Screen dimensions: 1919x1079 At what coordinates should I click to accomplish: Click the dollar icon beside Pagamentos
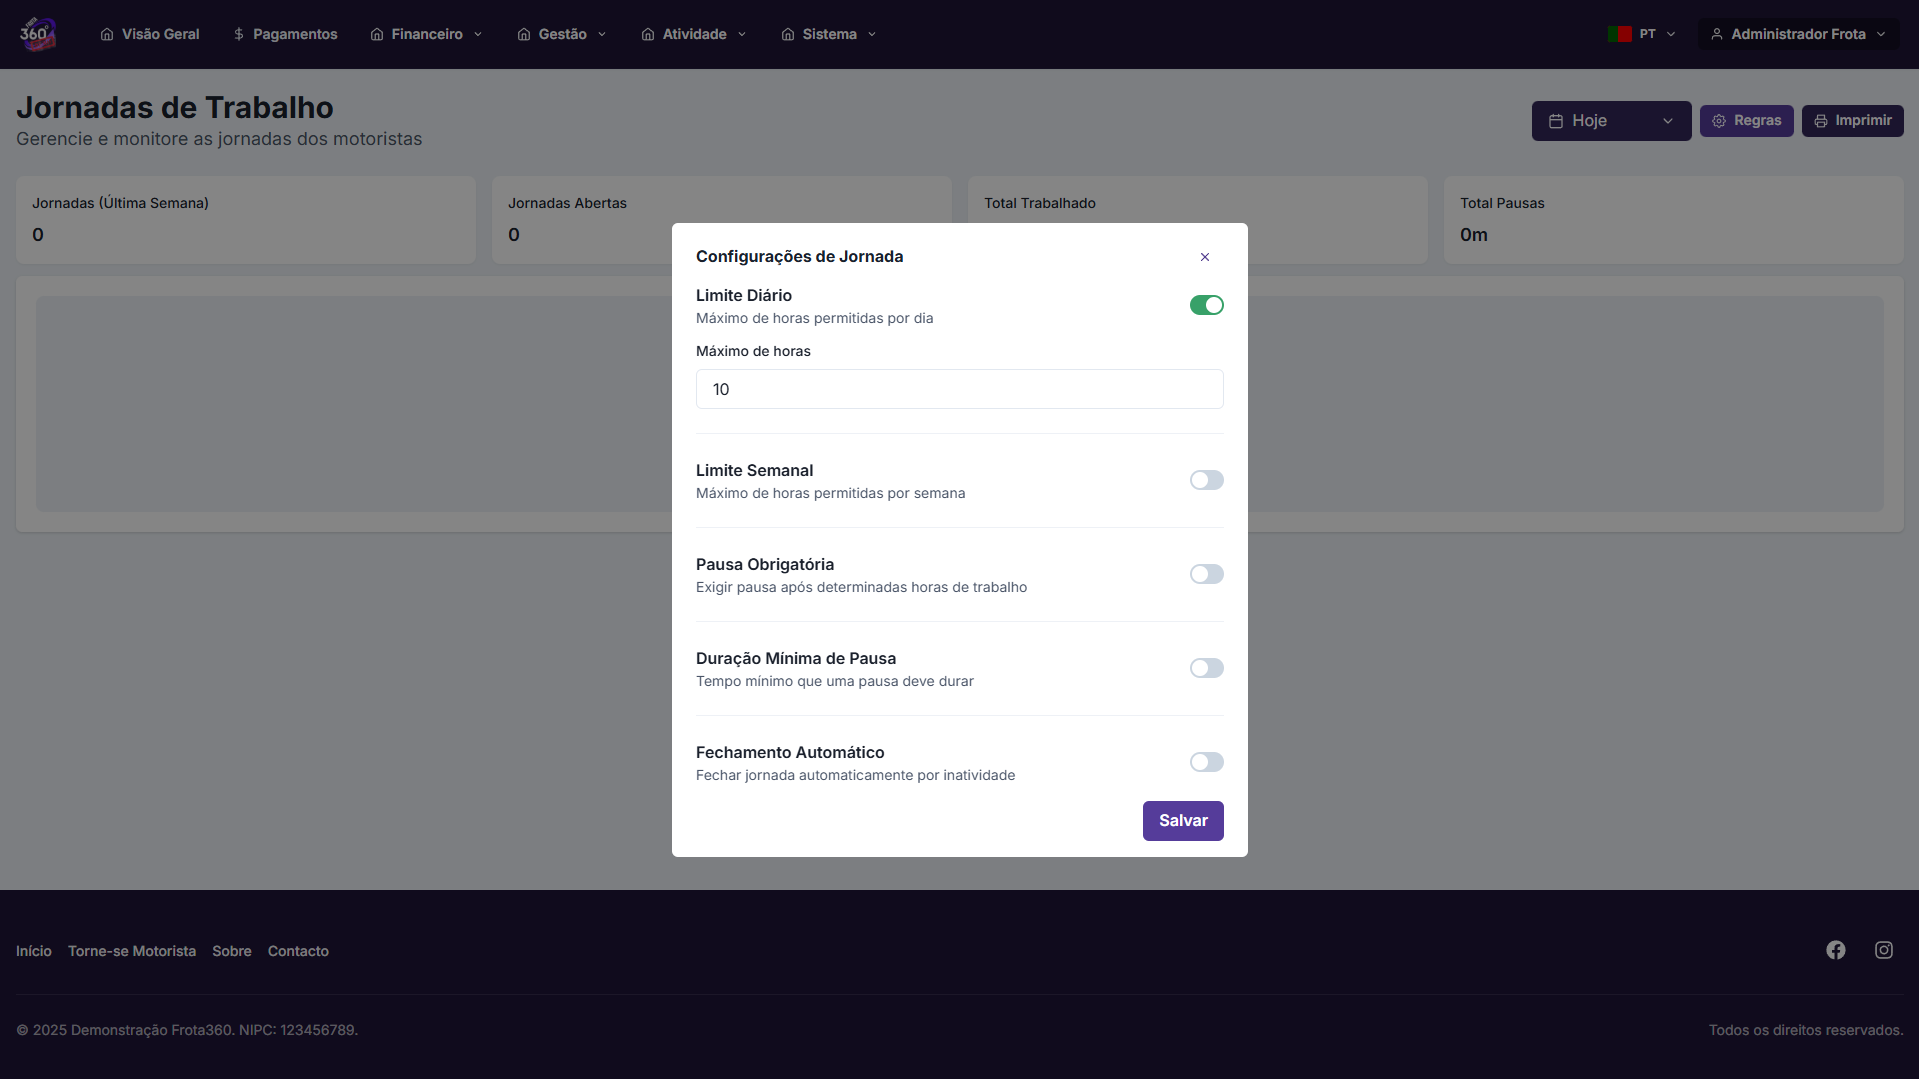coord(239,34)
